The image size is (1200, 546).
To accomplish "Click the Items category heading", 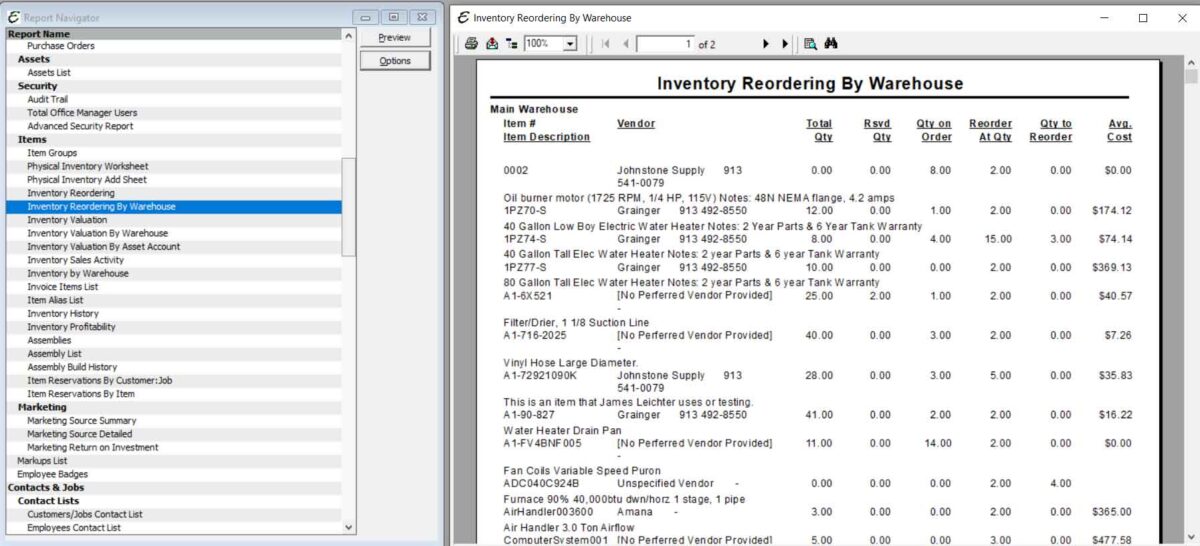I will coord(32,140).
